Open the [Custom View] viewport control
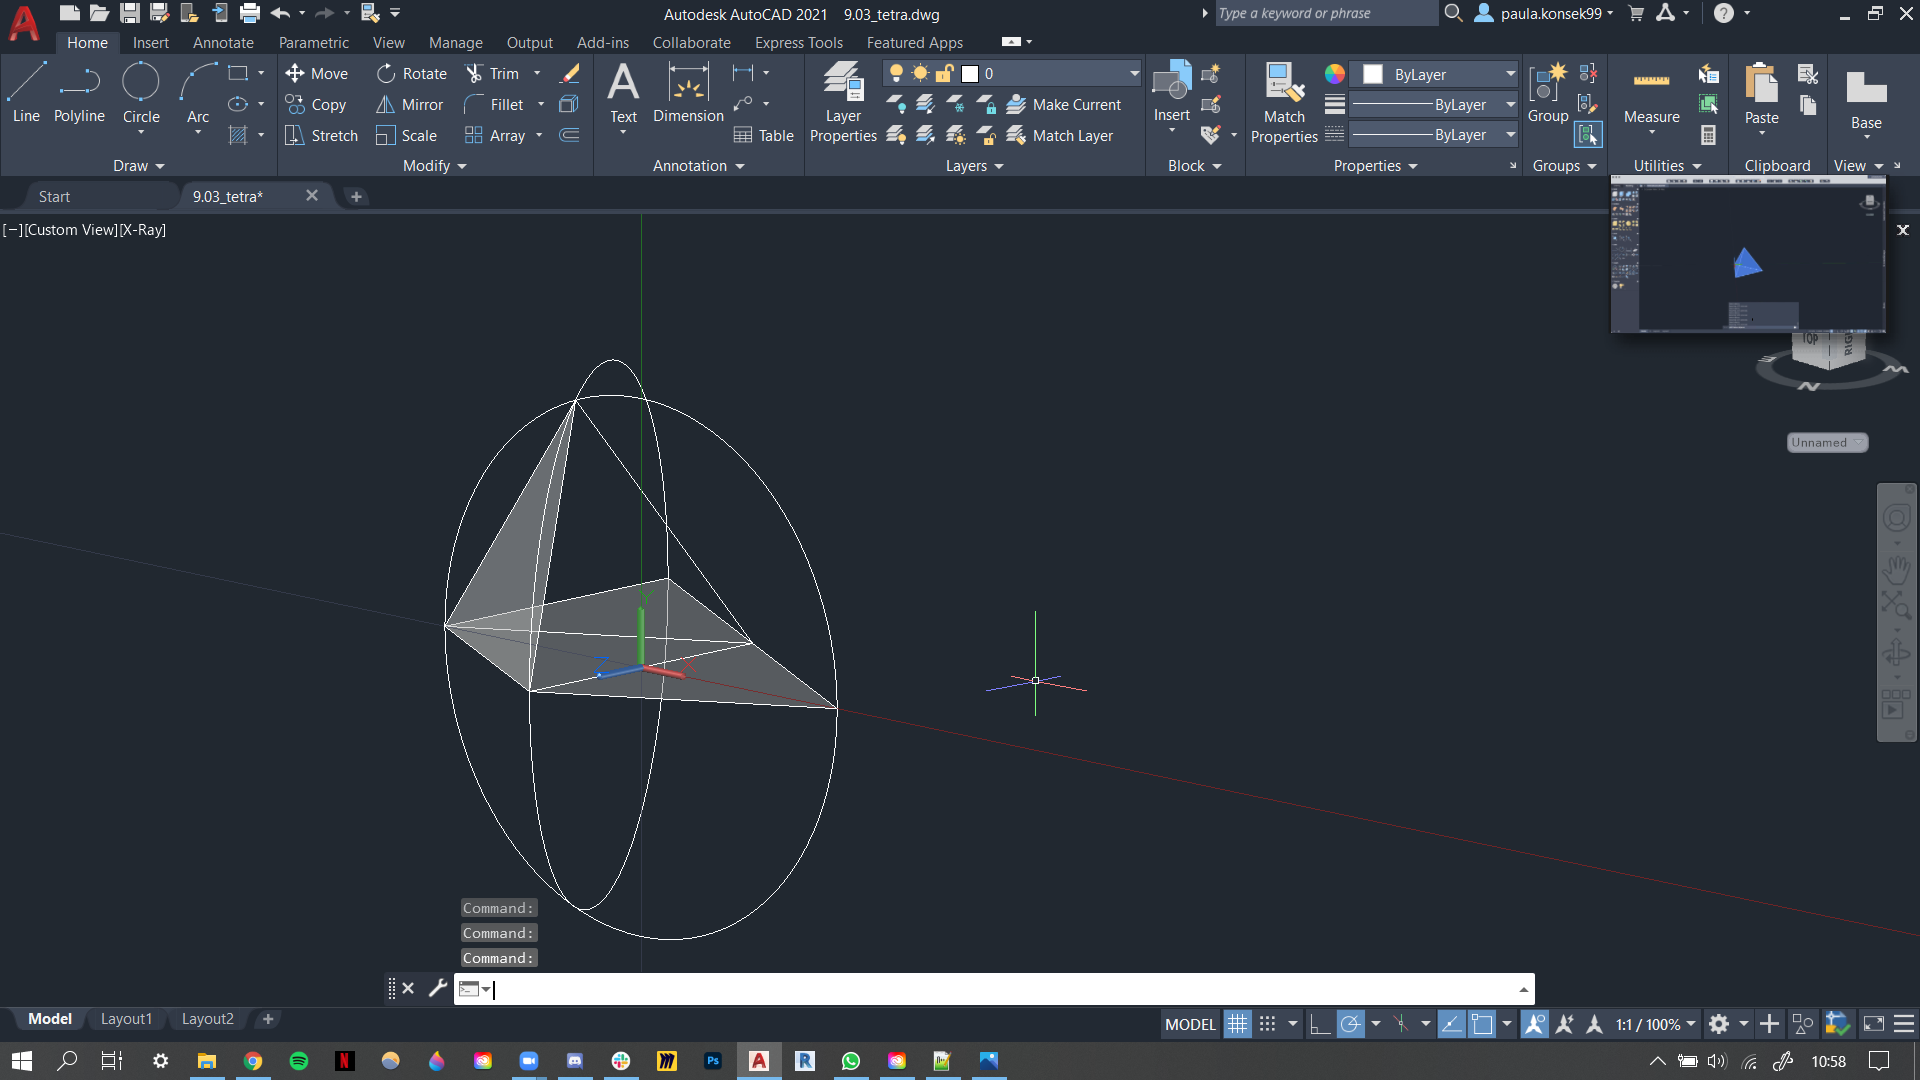This screenshot has width=1920, height=1080. (71, 230)
